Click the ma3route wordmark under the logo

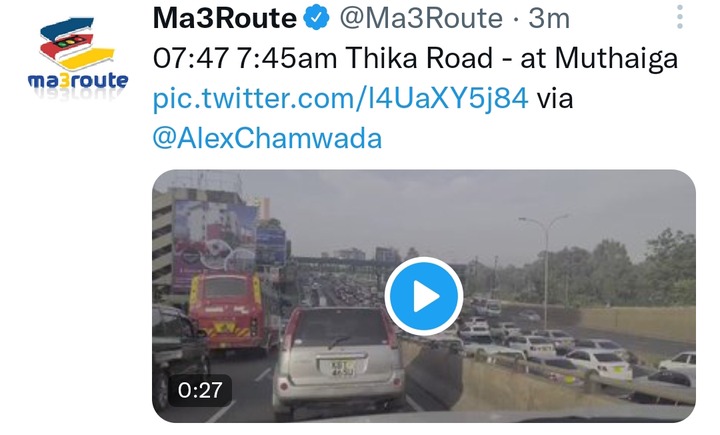tap(78, 81)
